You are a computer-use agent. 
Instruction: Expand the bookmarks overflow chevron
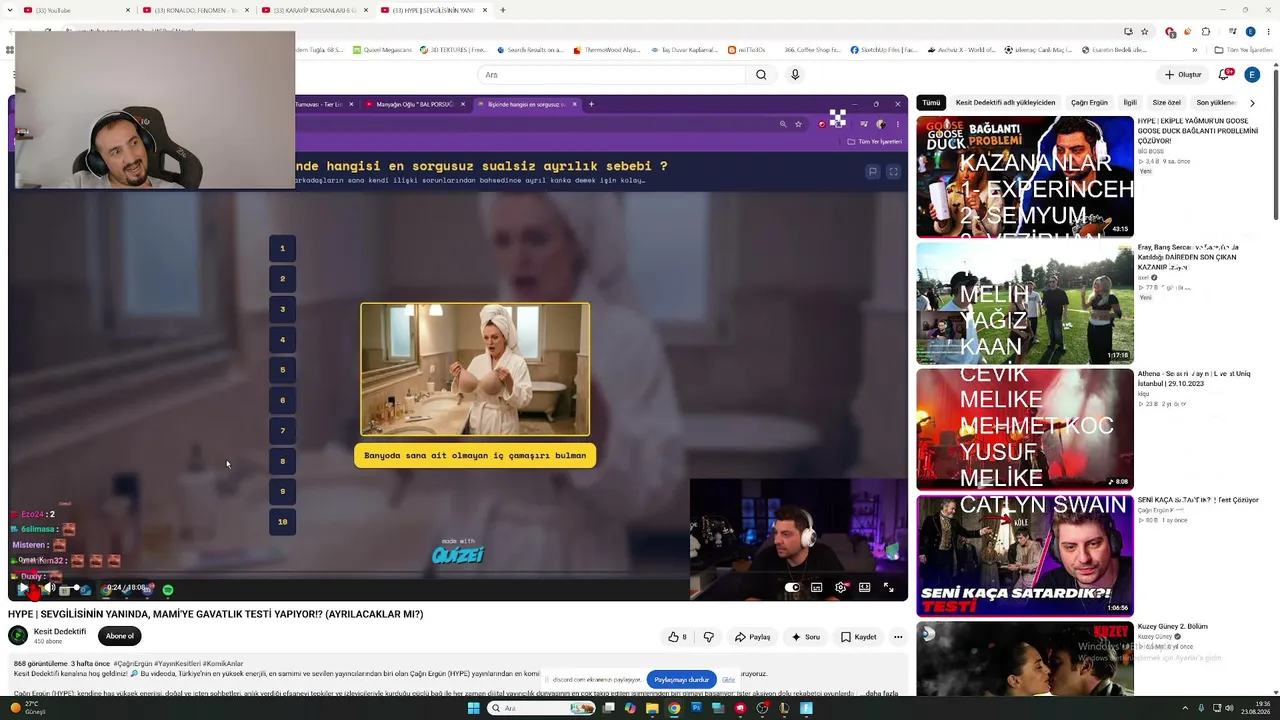1194,50
